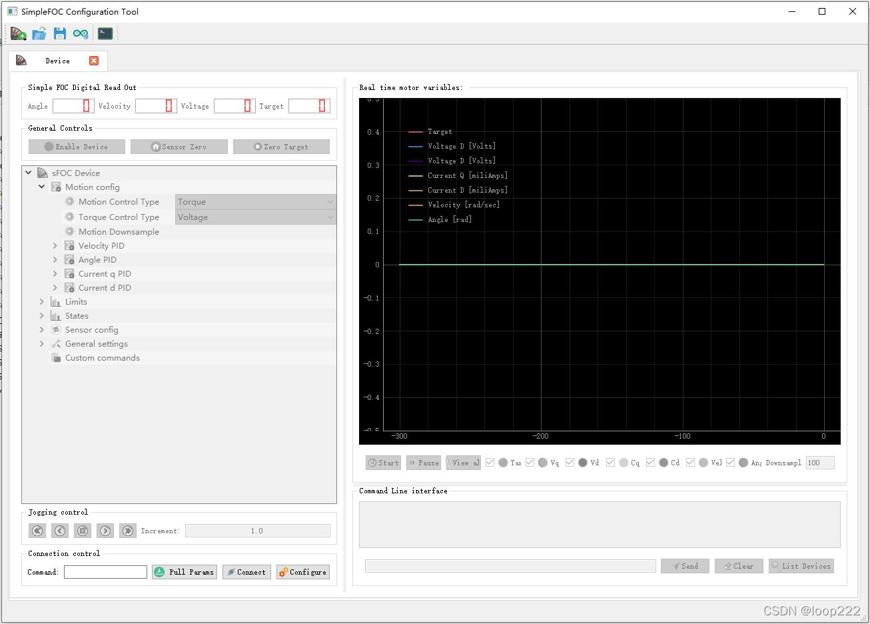Click the Target color dot in plot controls

[503, 463]
